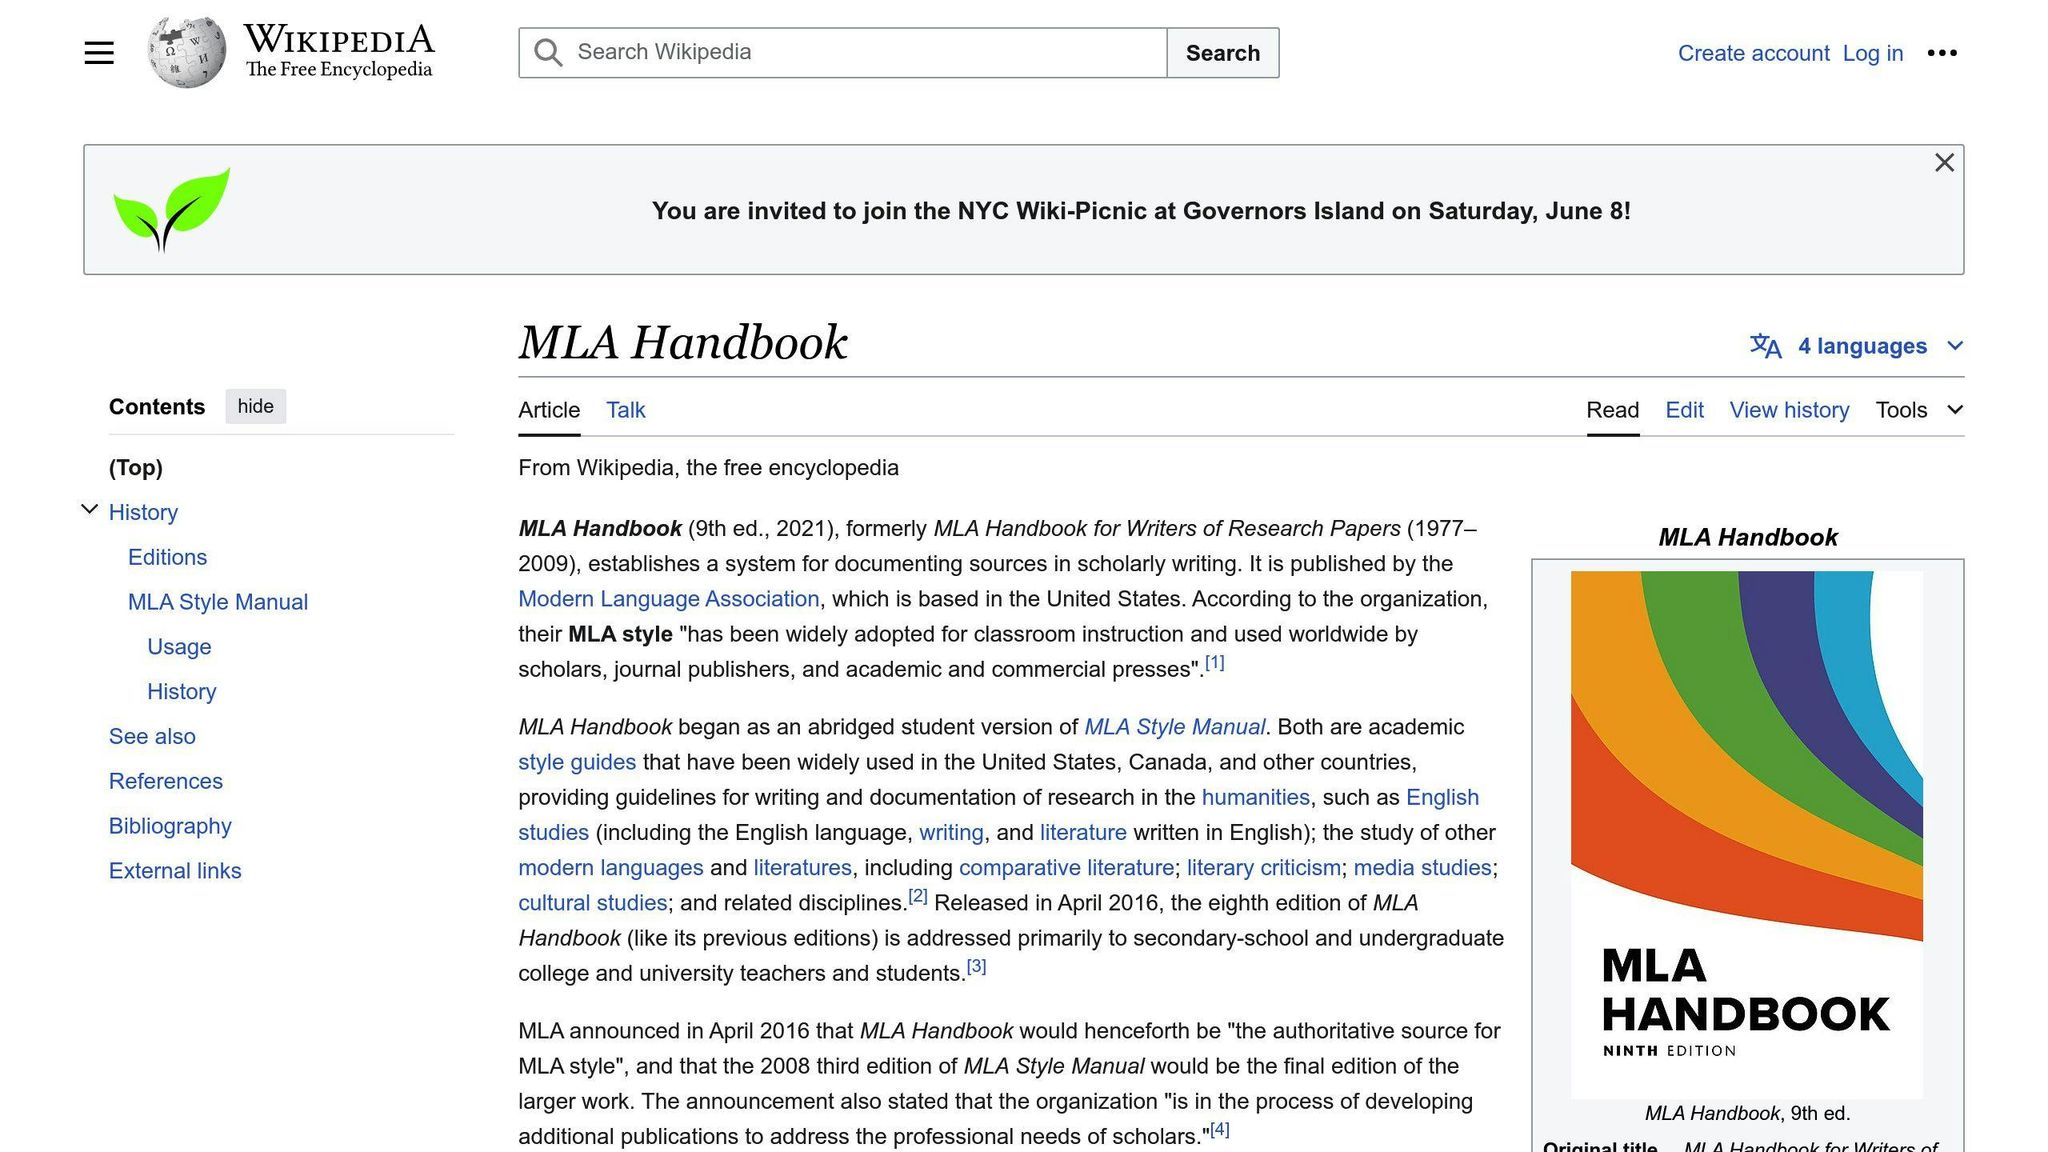Collapse the History section in Contents

point(89,508)
